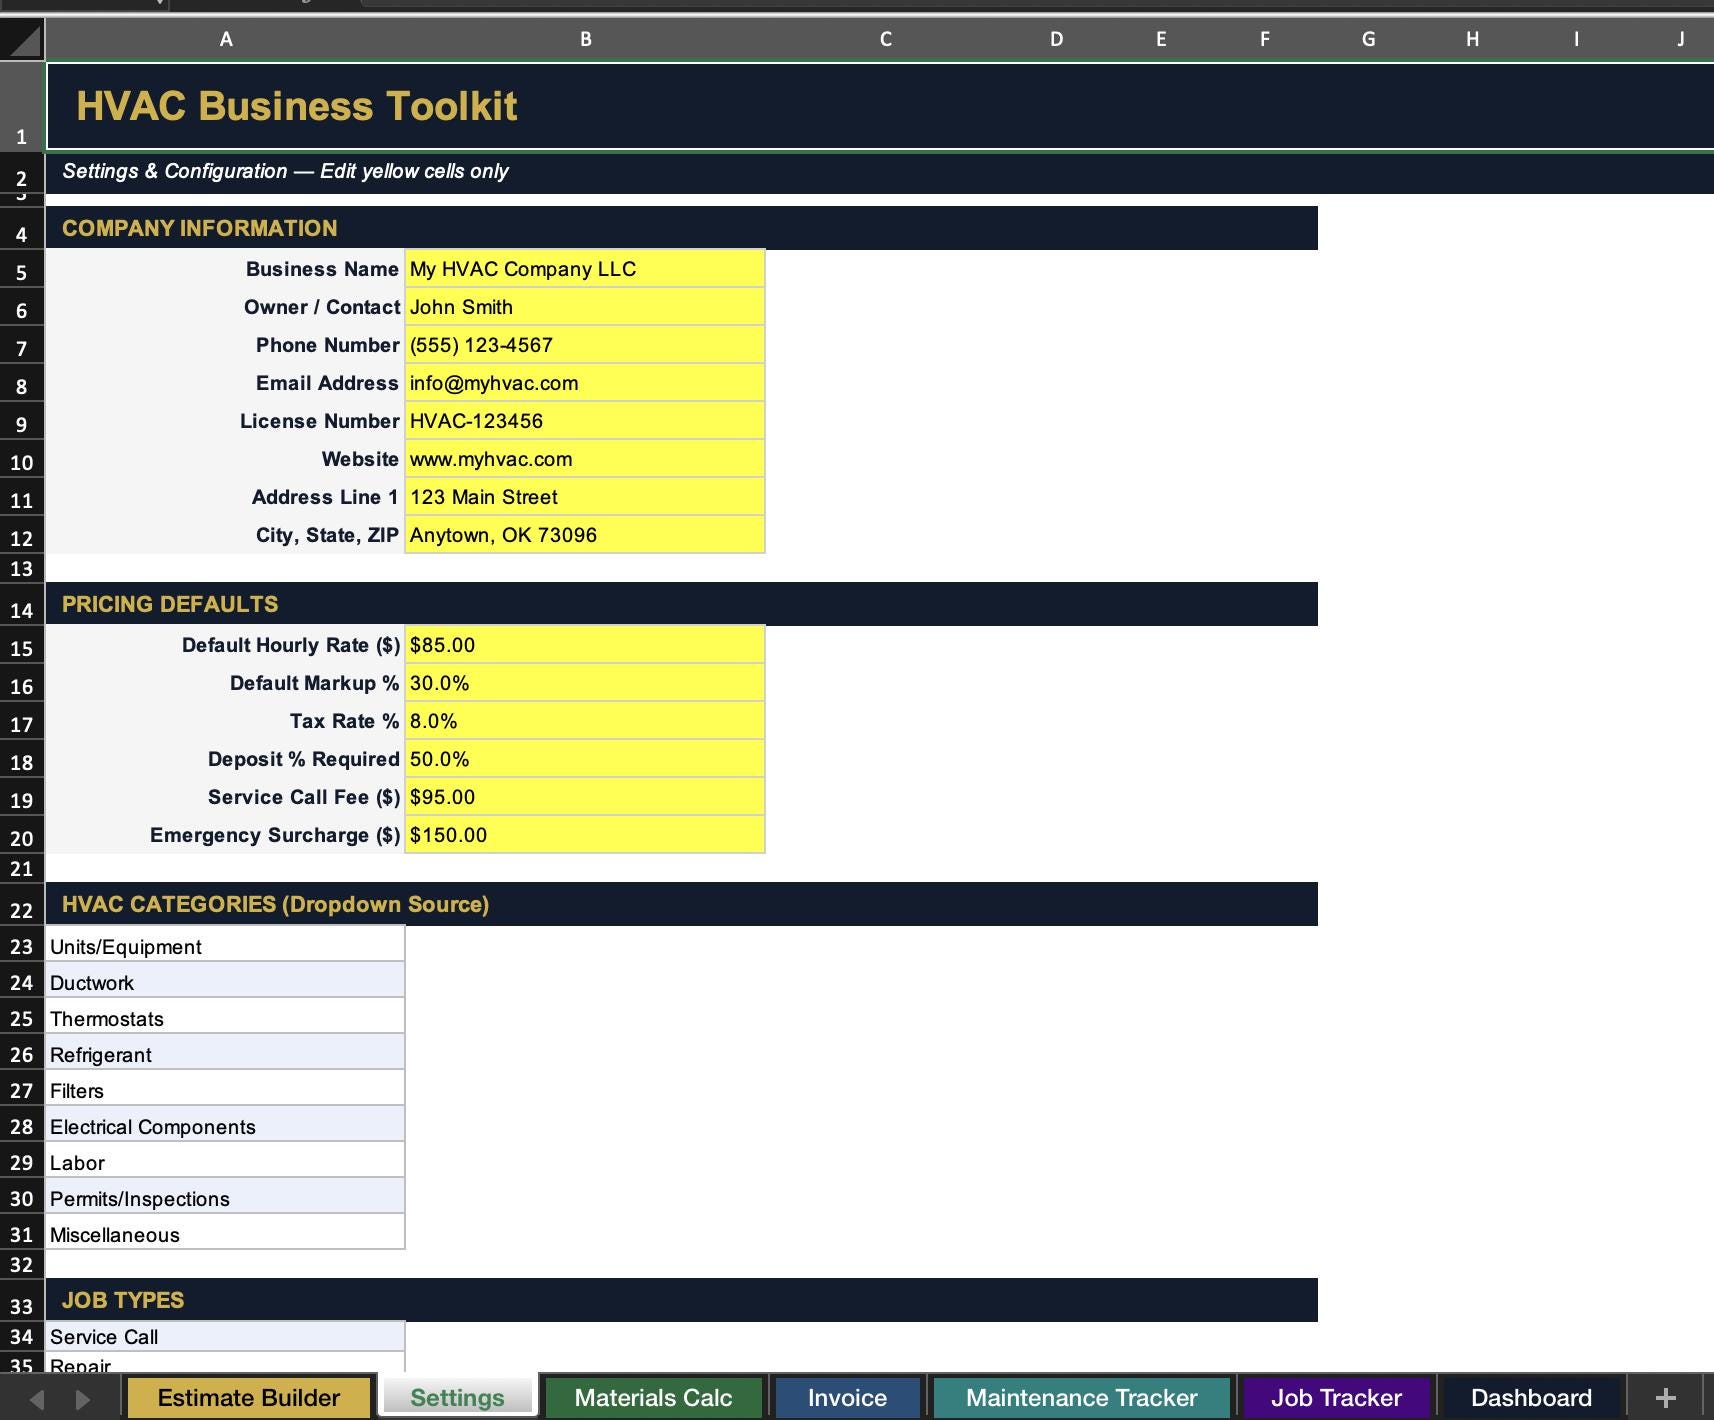The width and height of the screenshot is (1714, 1420).
Task: Select row 23 header
Action: coord(22,945)
